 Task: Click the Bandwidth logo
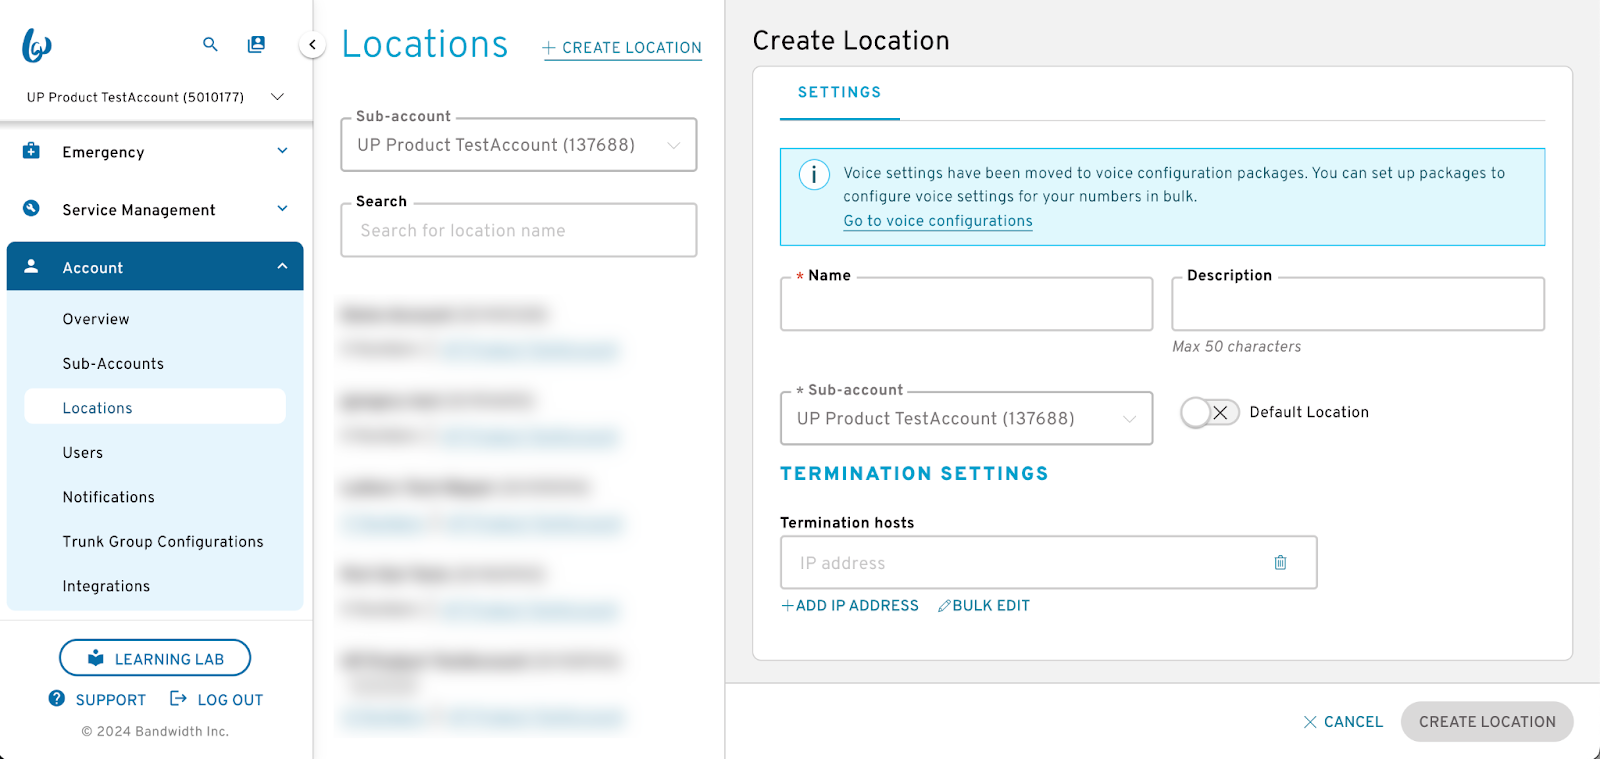pos(37,45)
